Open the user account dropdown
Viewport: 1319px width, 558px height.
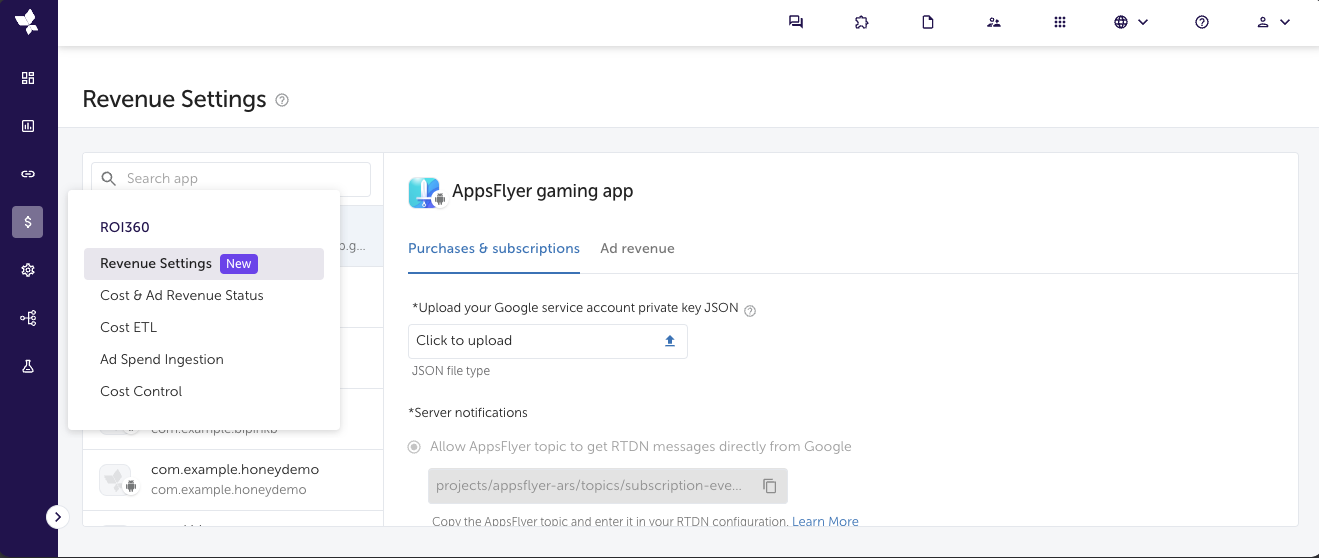coord(1273,22)
